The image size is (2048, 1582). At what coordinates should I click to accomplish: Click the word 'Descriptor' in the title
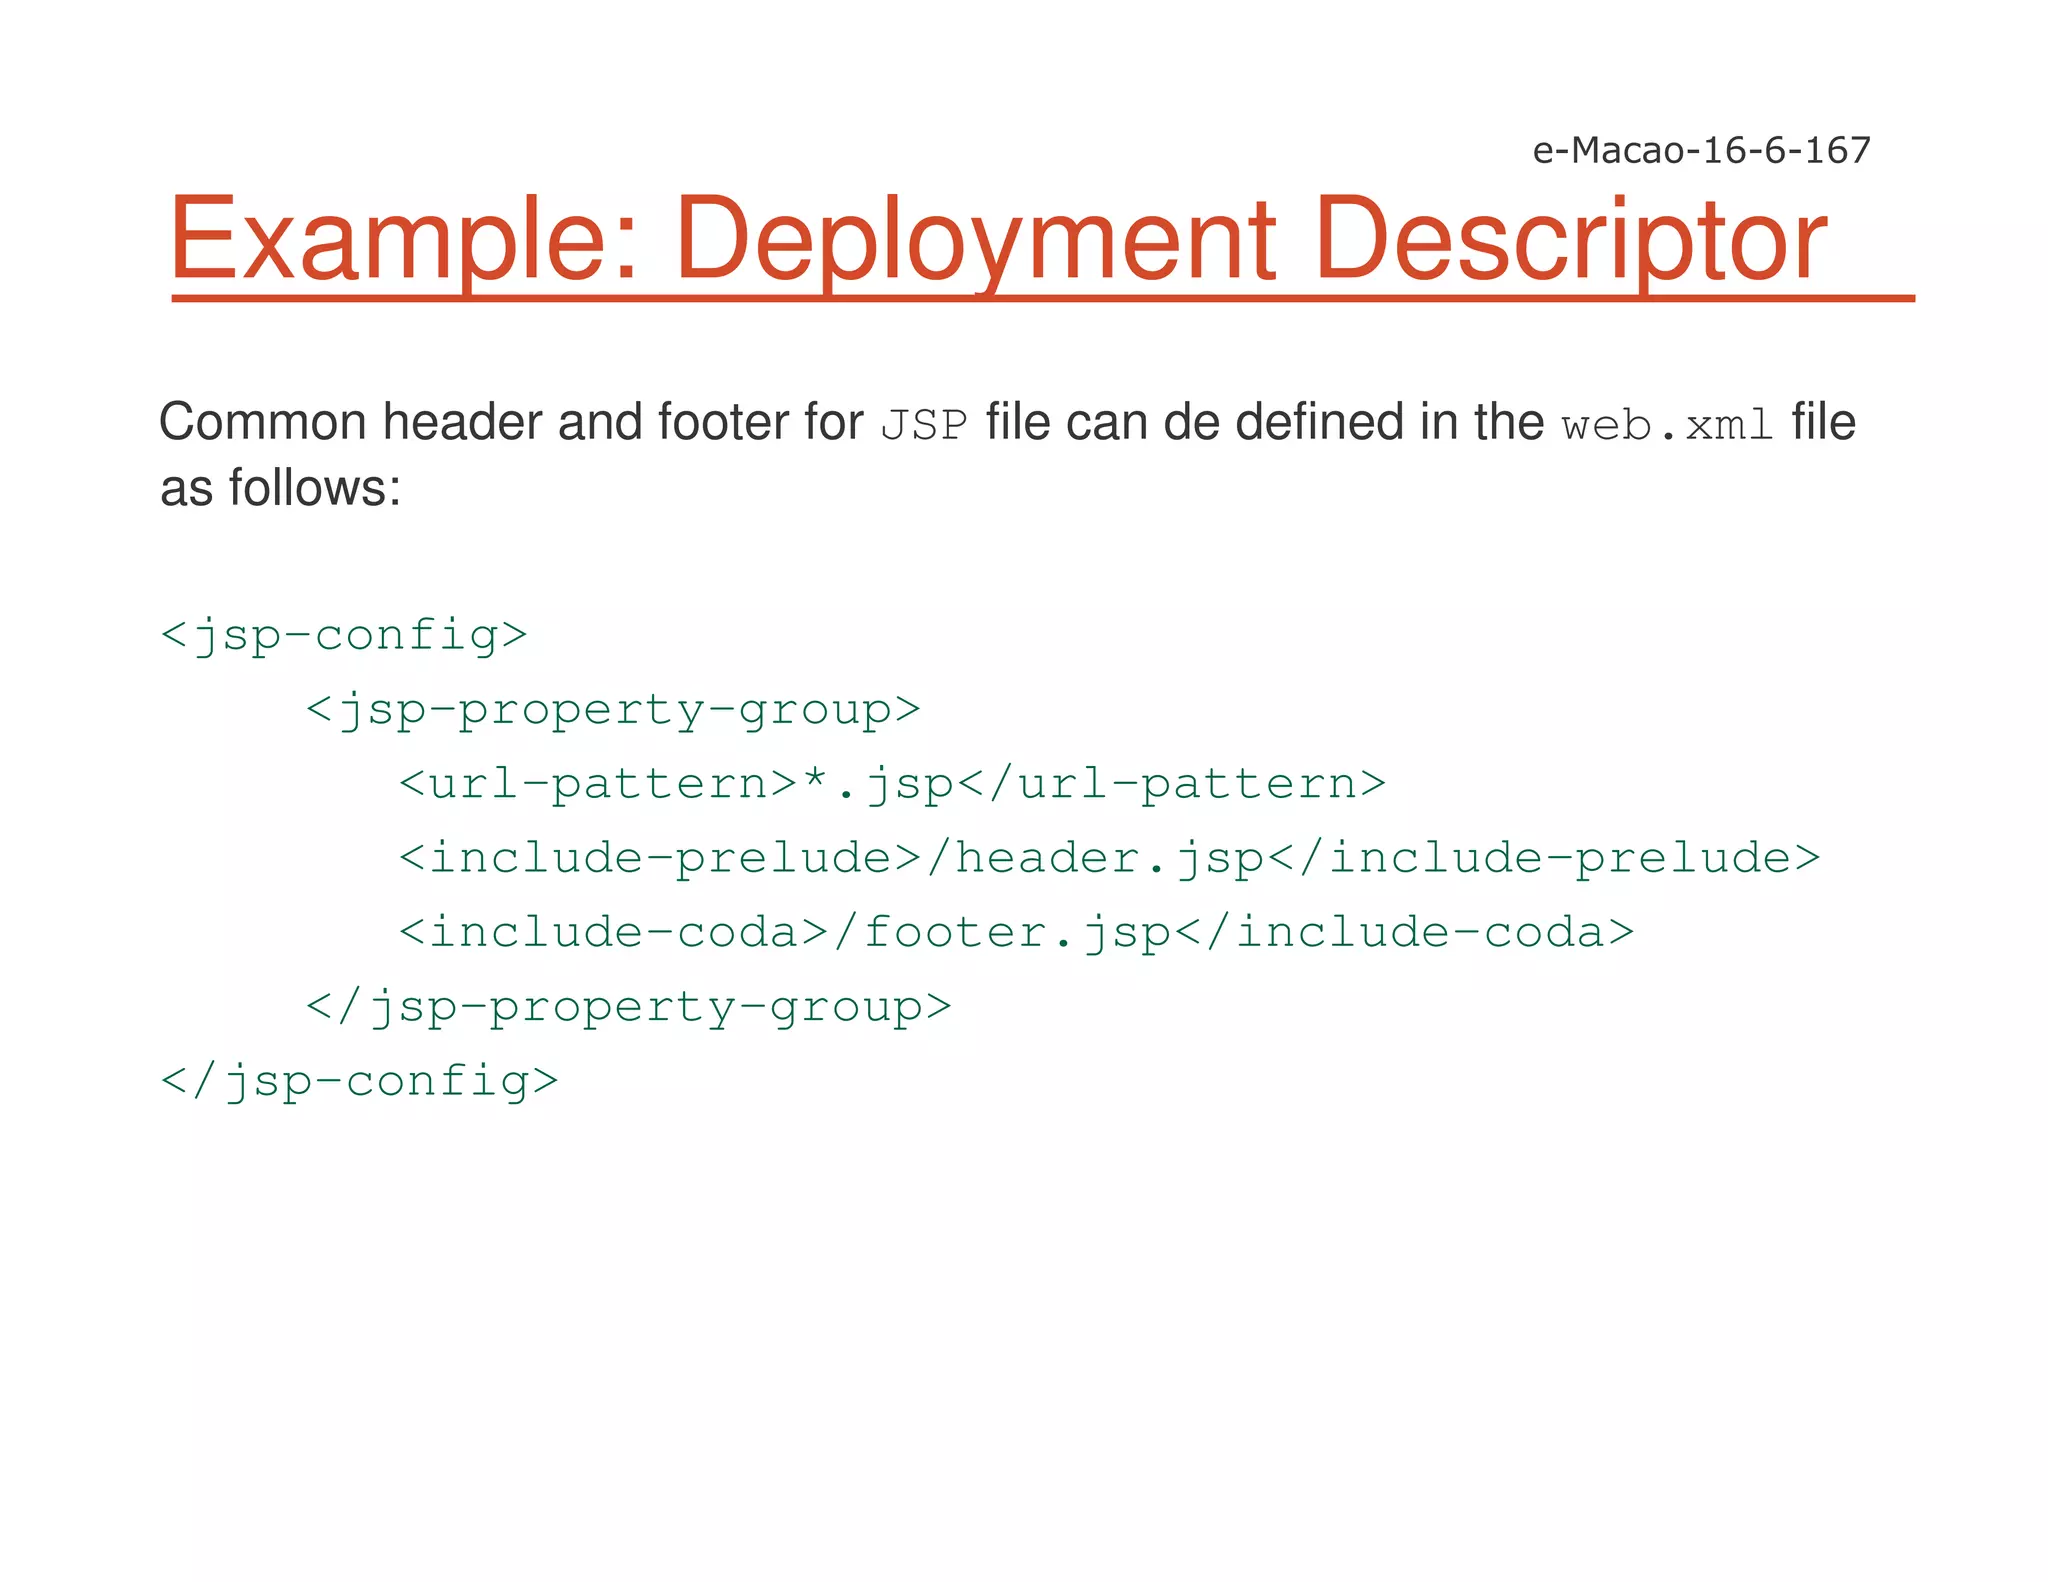(x=1570, y=240)
